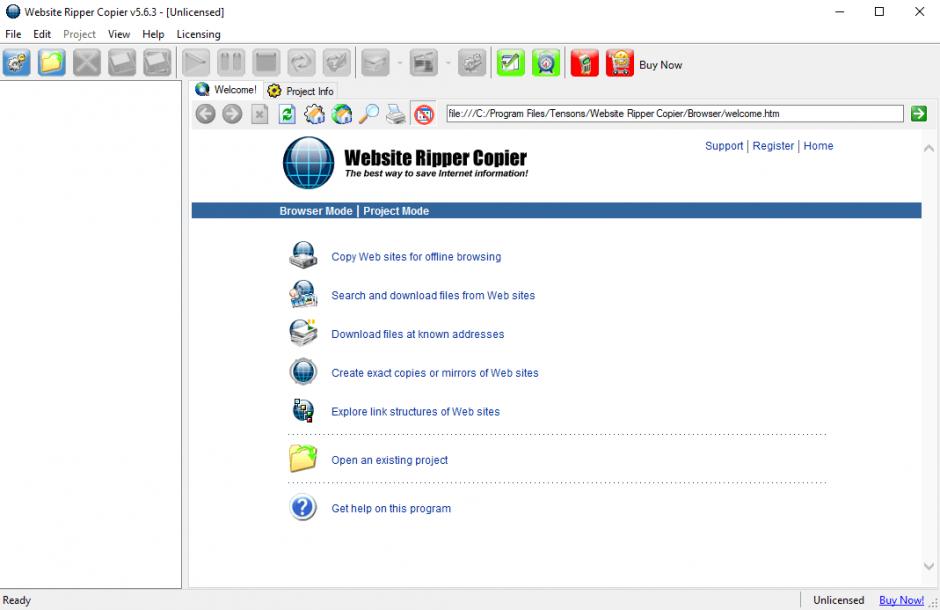Open the Support link
The width and height of the screenshot is (940, 610).
point(724,146)
